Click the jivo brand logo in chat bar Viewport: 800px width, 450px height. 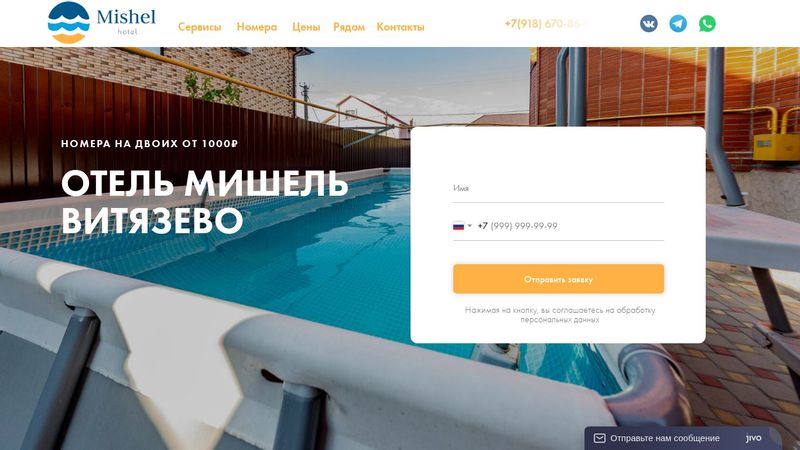pyautogui.click(x=753, y=438)
